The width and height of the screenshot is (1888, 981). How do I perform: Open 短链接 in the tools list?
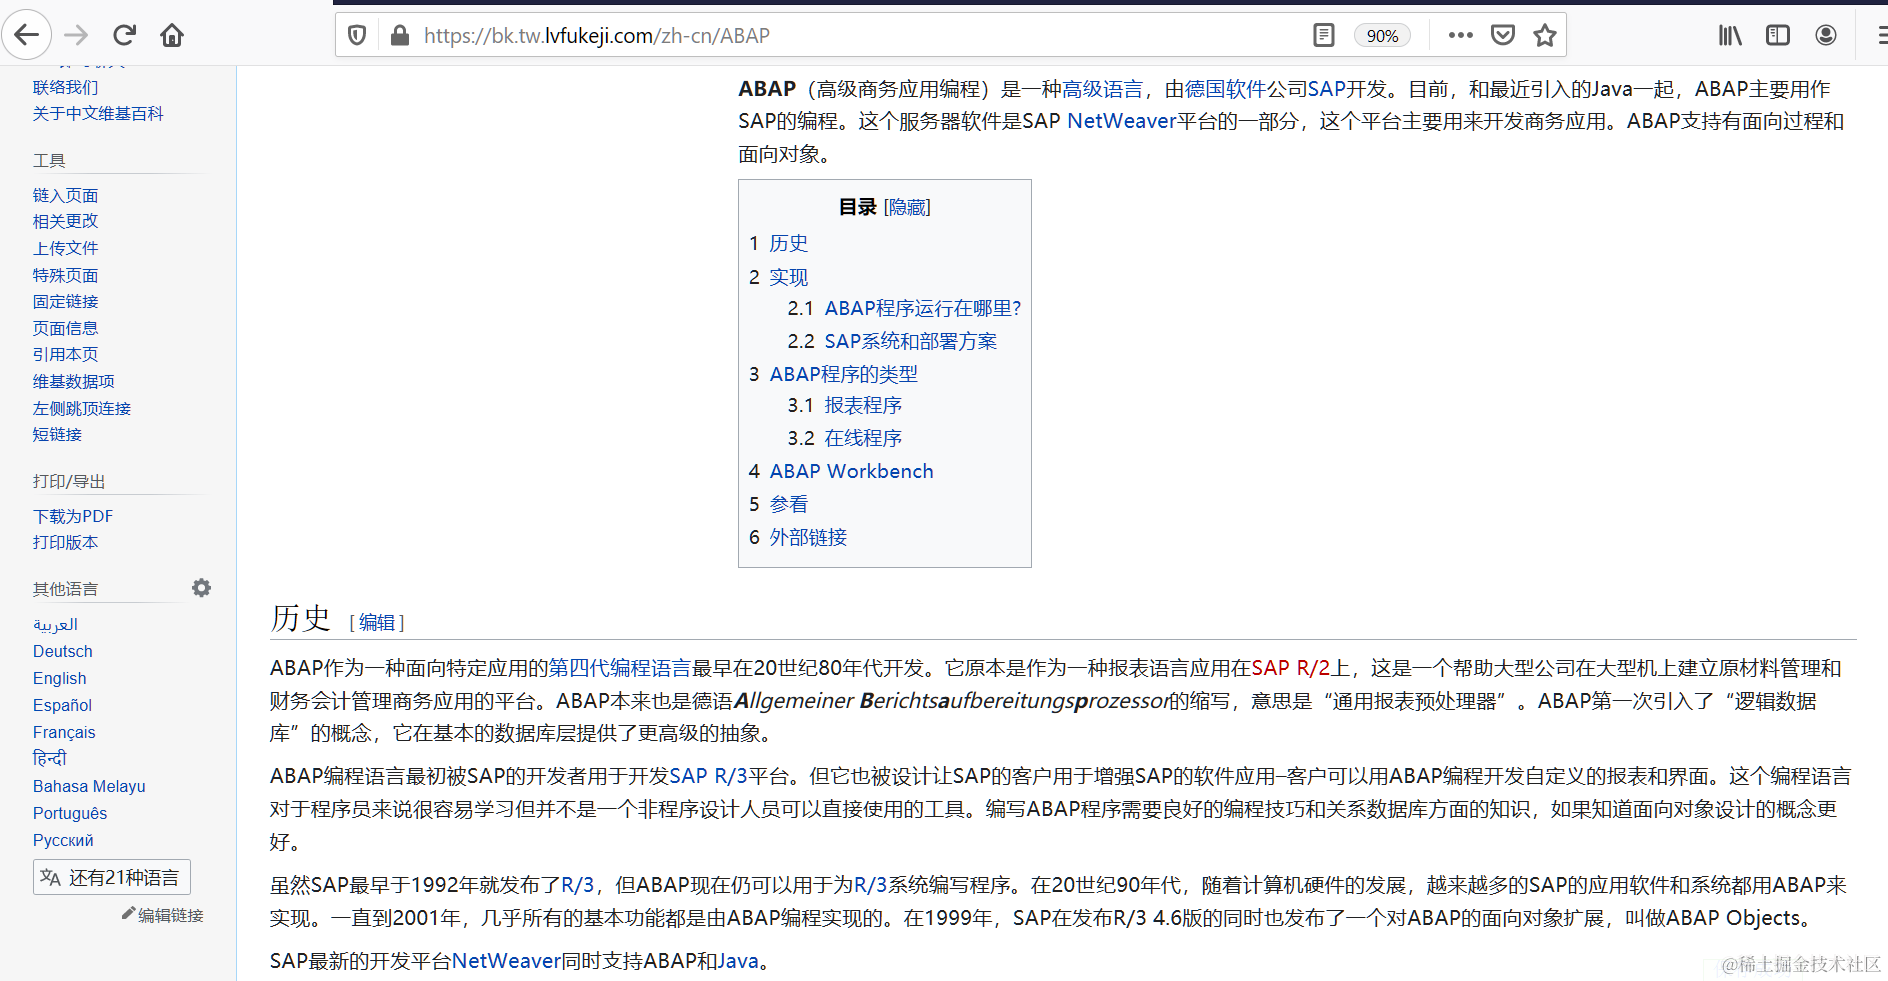point(58,434)
